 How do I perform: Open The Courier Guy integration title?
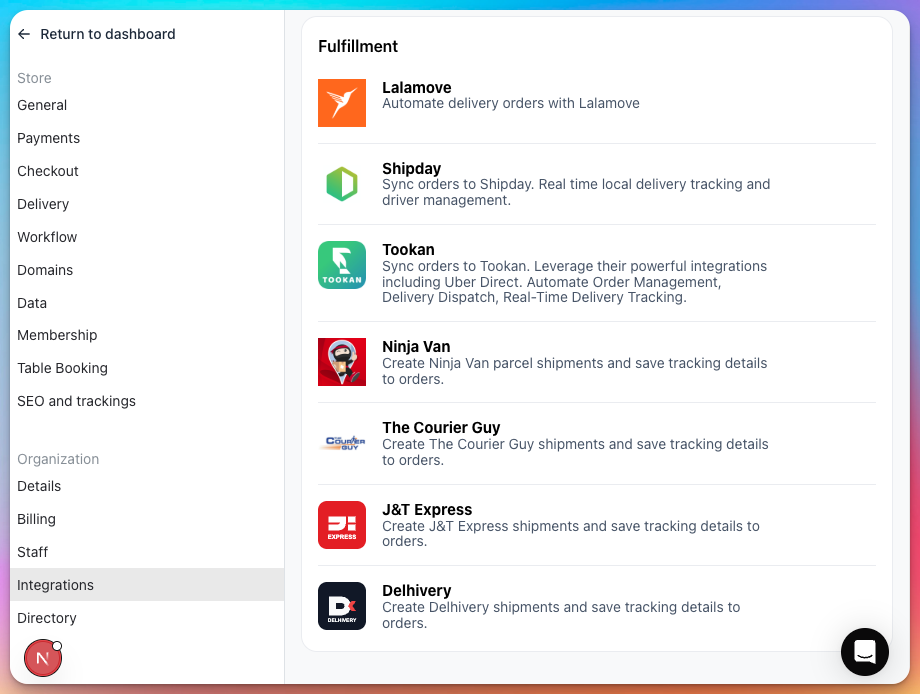tap(441, 427)
